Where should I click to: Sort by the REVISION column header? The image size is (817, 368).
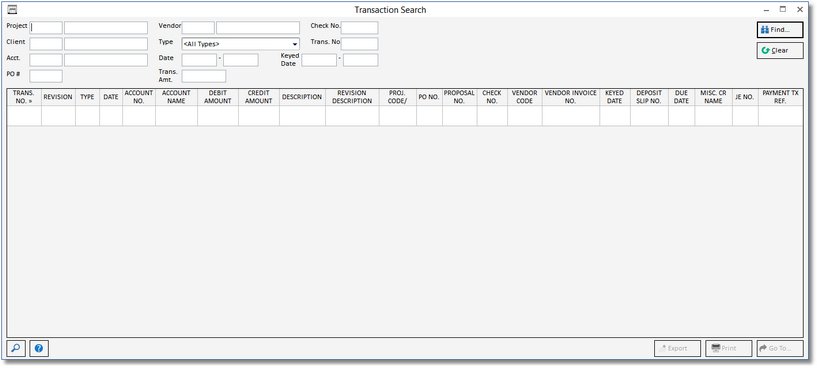pos(58,97)
